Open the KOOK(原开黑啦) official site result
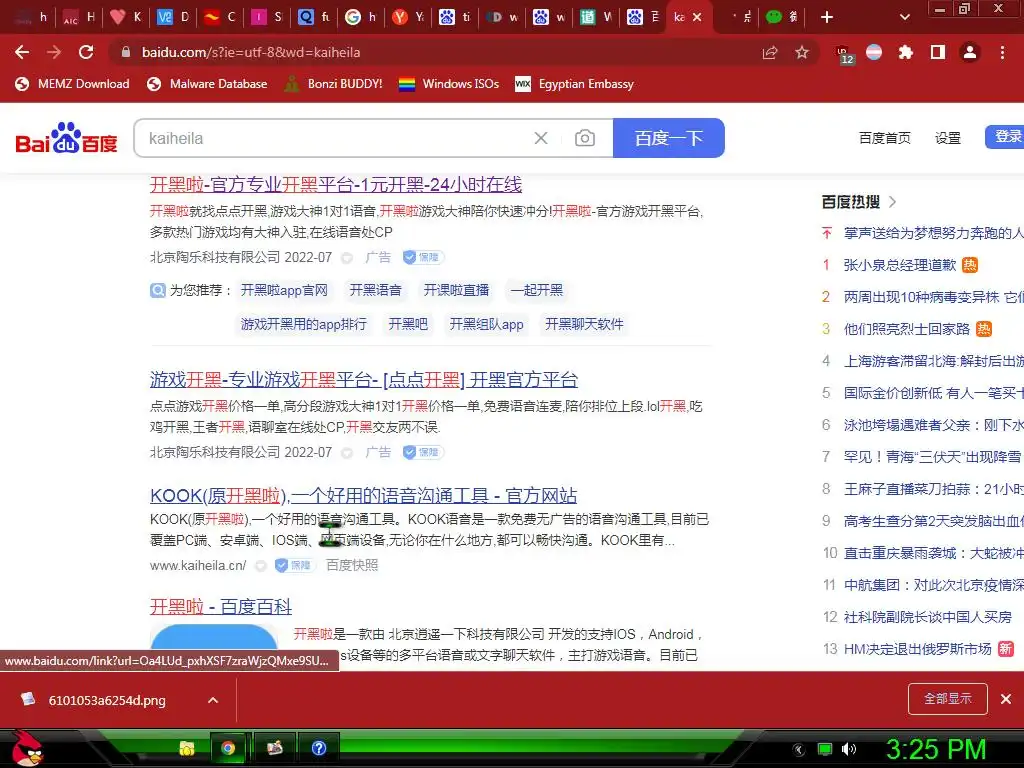The image size is (1024, 768). point(363,496)
